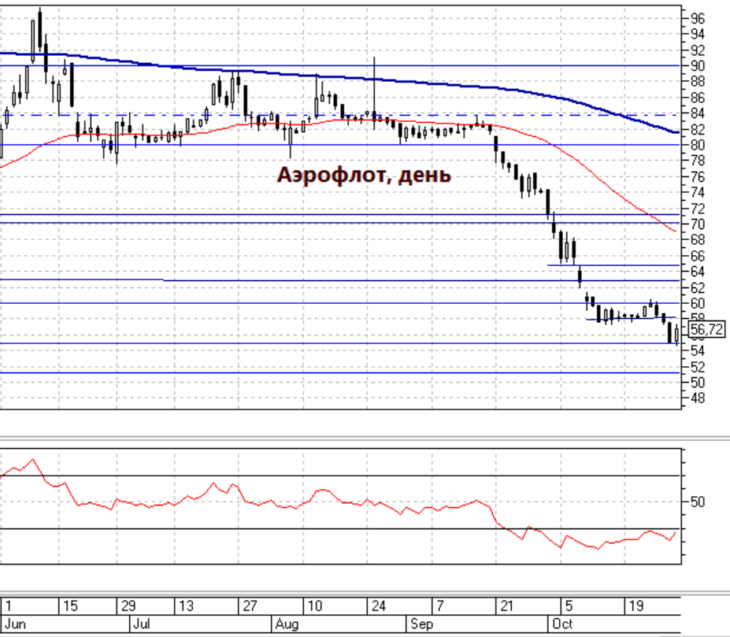The width and height of the screenshot is (730, 637).
Task: Click price axis value 96
Action: [x=697, y=19]
